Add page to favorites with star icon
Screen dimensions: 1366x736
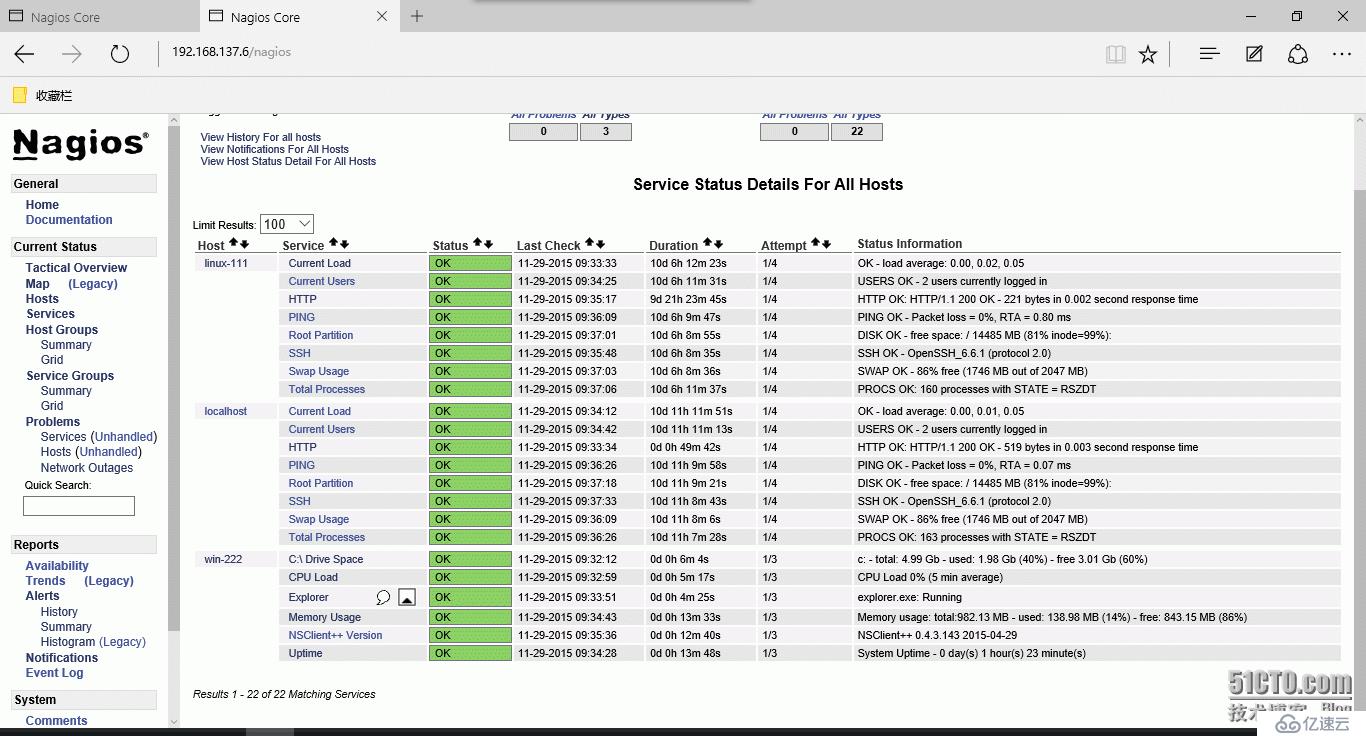click(x=1148, y=54)
